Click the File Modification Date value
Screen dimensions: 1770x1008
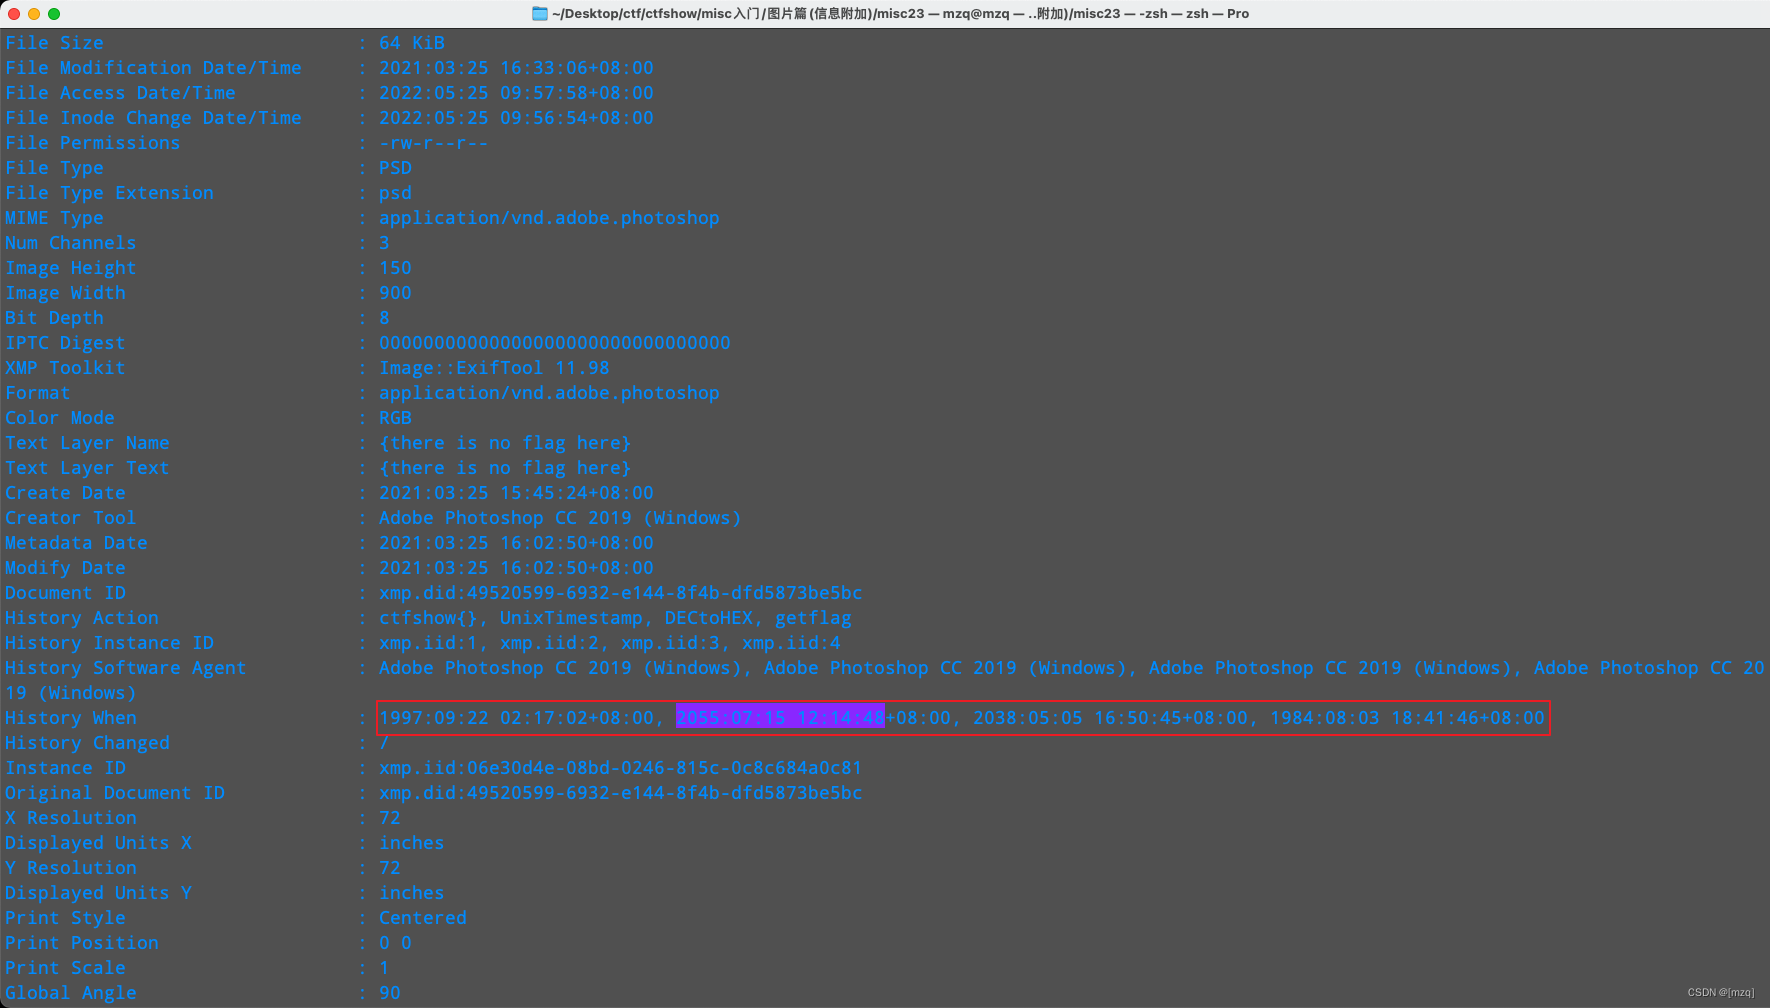tap(516, 68)
